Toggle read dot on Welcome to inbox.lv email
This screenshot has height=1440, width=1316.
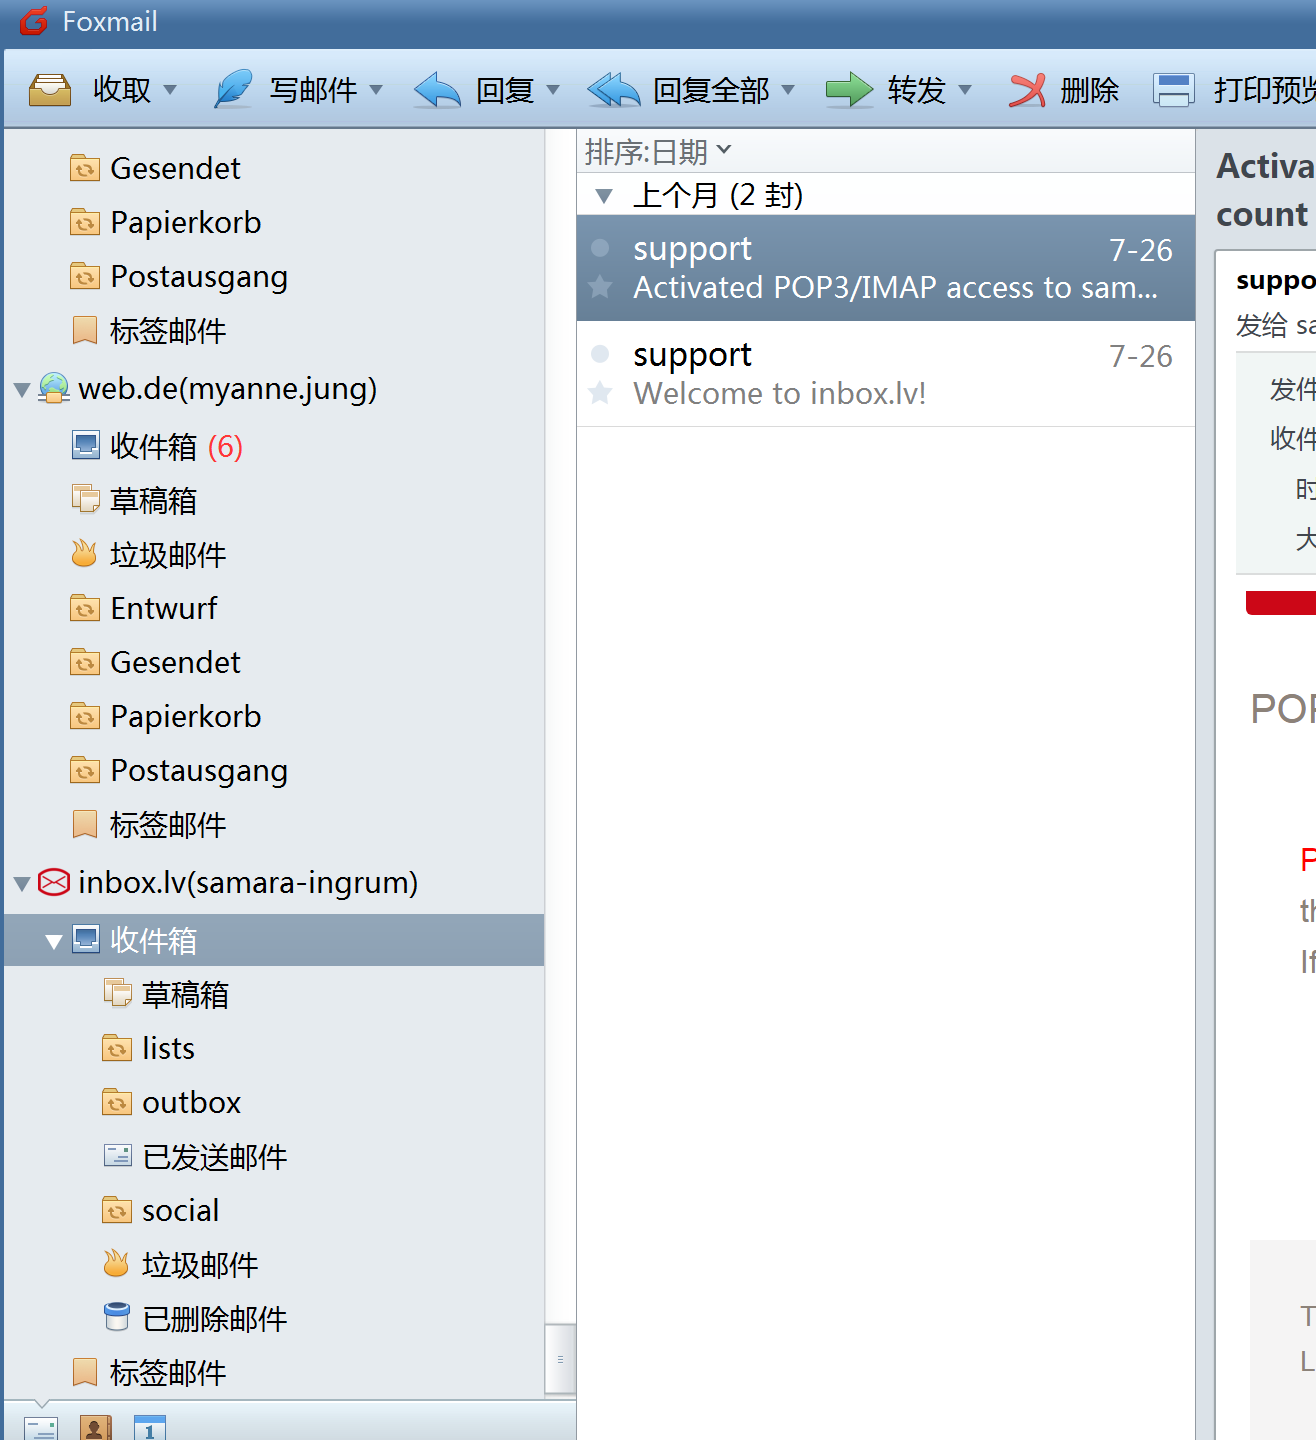[601, 353]
